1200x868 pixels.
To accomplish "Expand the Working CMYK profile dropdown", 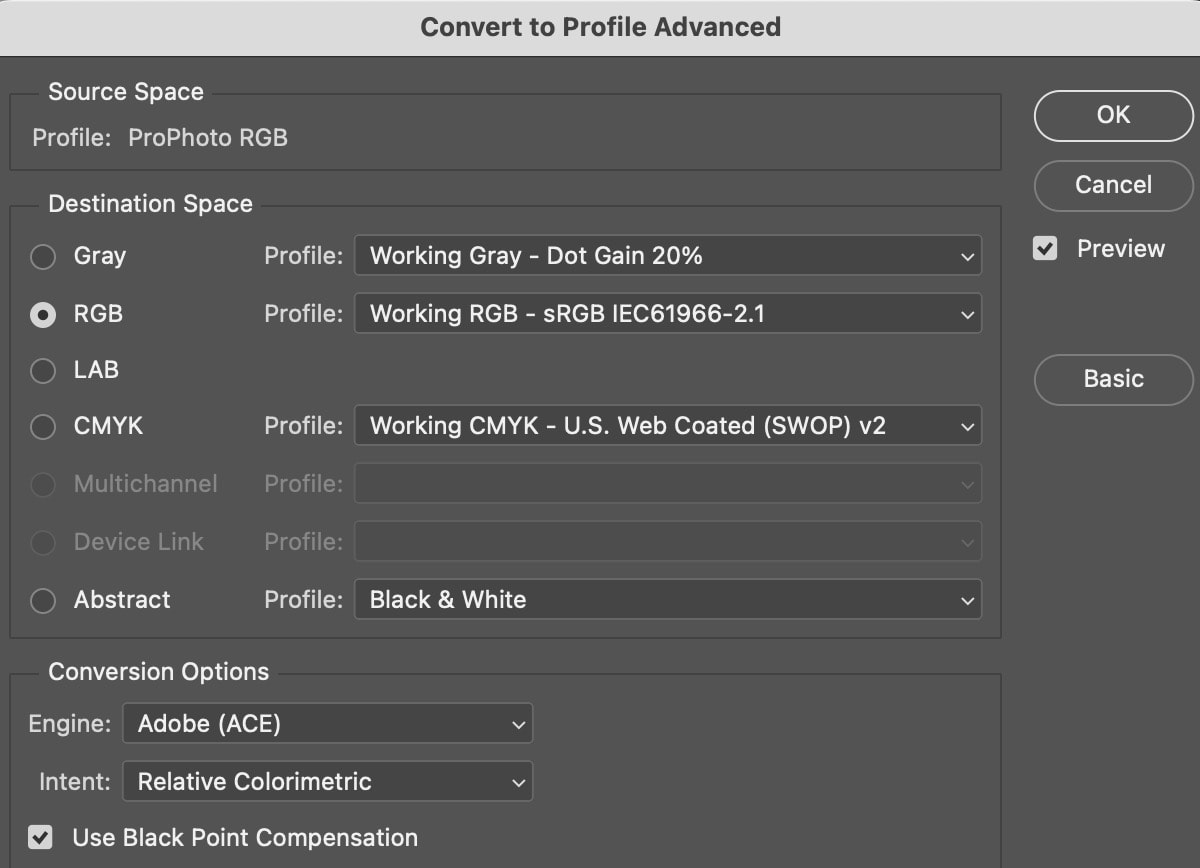I will tap(667, 426).
